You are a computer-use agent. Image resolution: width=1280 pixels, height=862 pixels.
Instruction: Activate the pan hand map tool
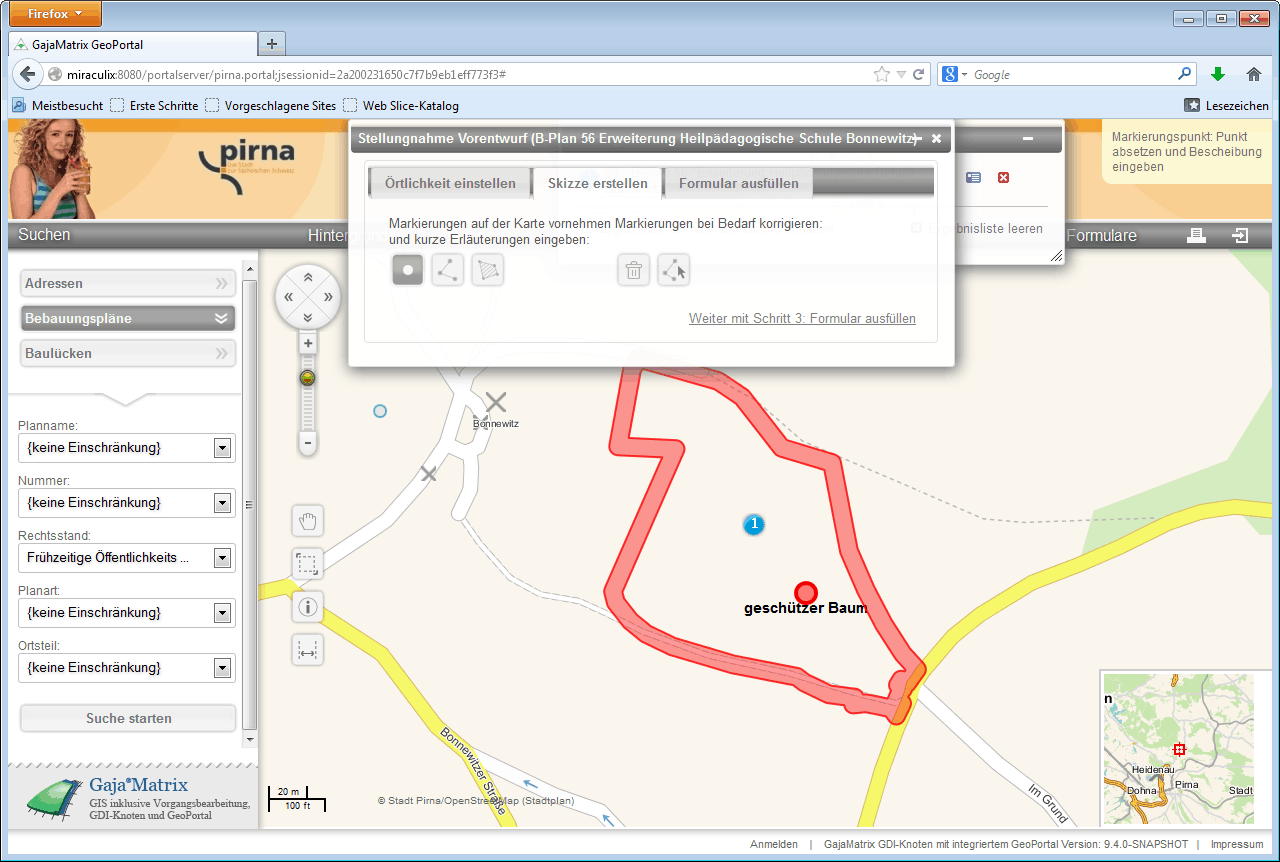pos(308,521)
